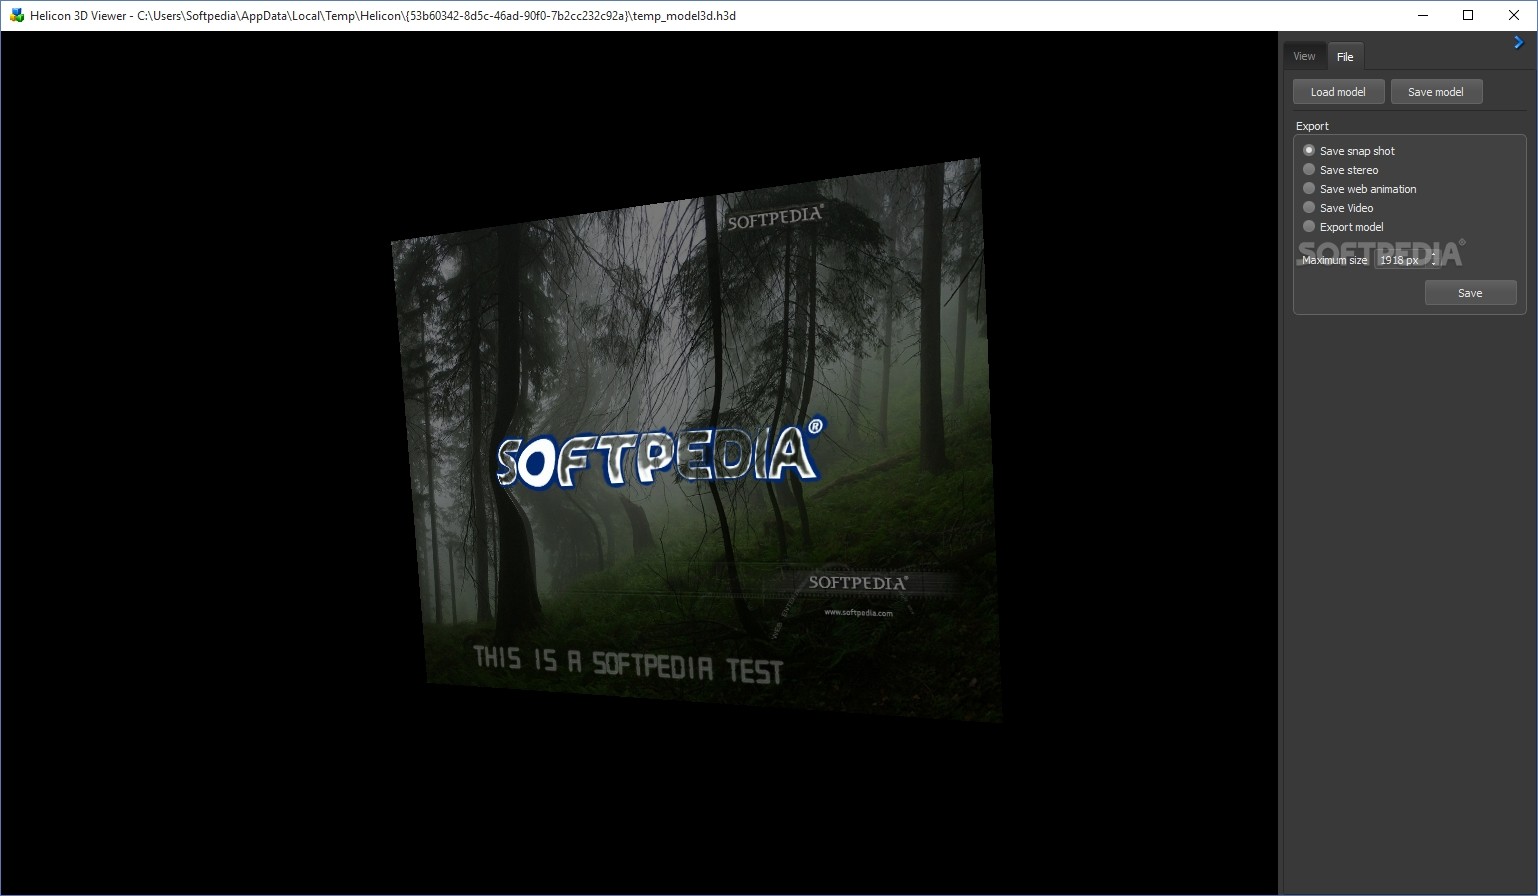1538x896 pixels.
Task: Click the 3D forest model in the viewport
Action: [x=695, y=440]
